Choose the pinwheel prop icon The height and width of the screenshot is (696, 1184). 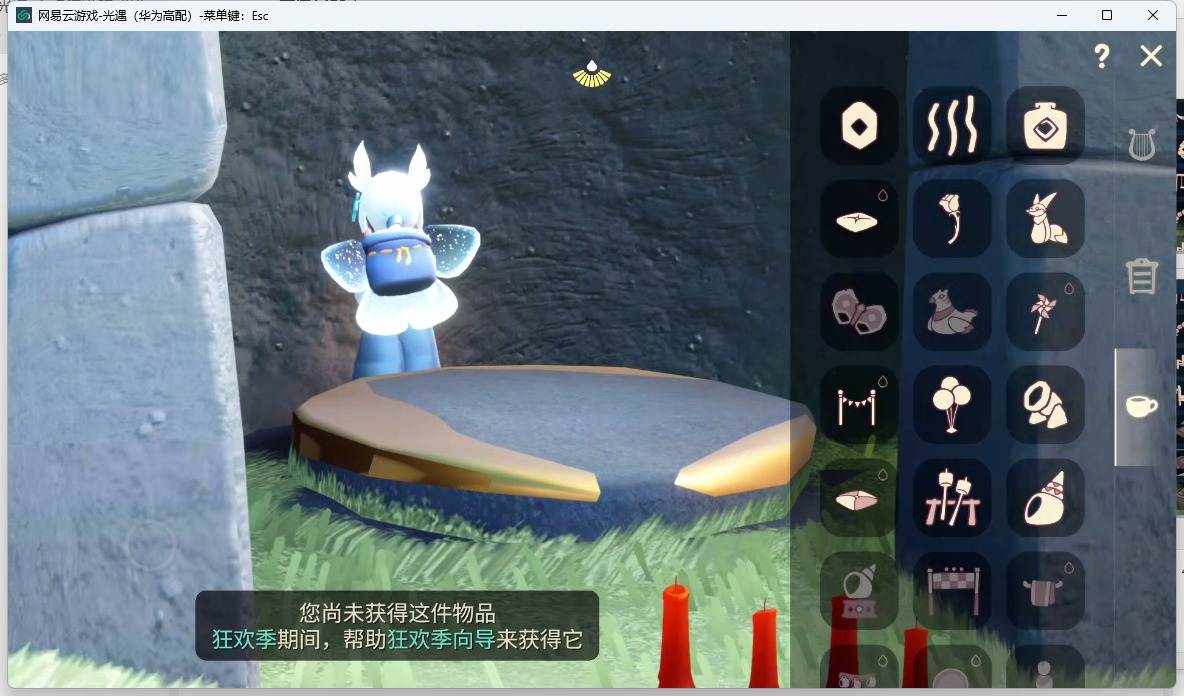1046,312
